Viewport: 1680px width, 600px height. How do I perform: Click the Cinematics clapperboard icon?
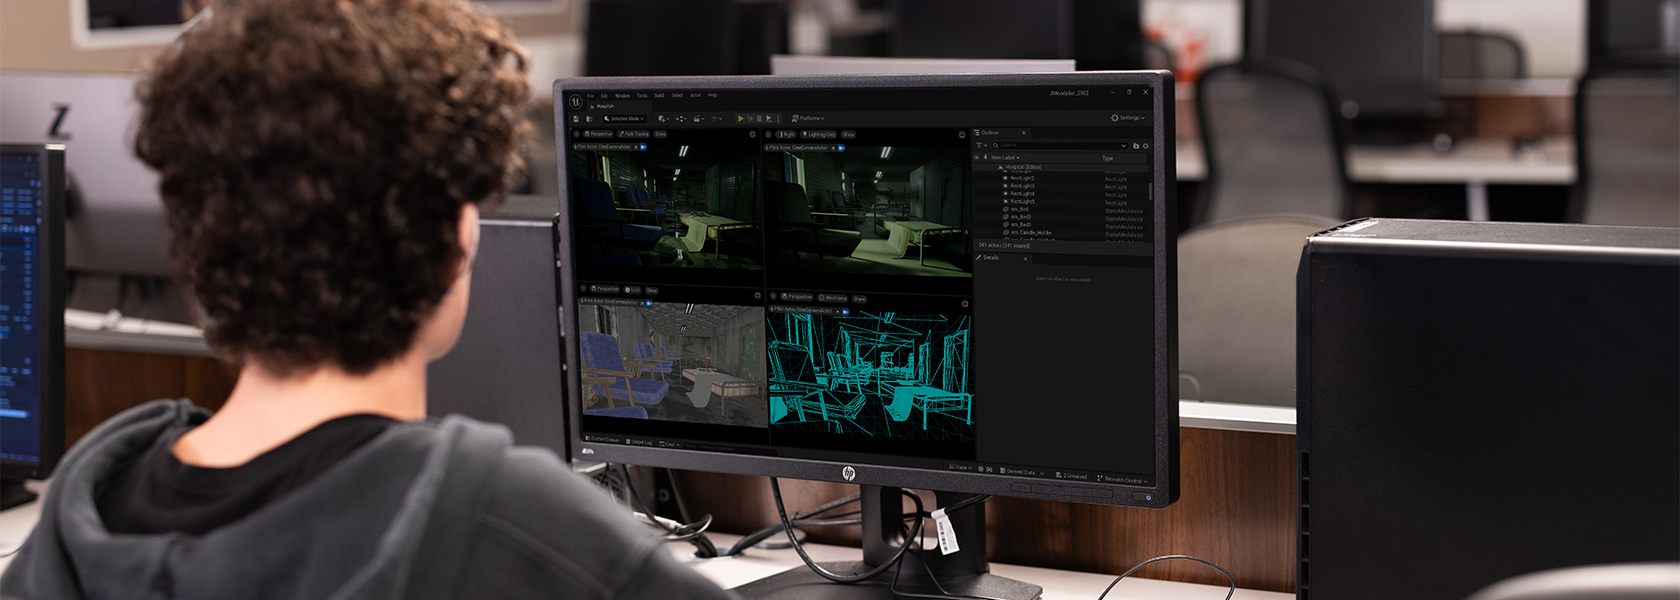point(698,119)
